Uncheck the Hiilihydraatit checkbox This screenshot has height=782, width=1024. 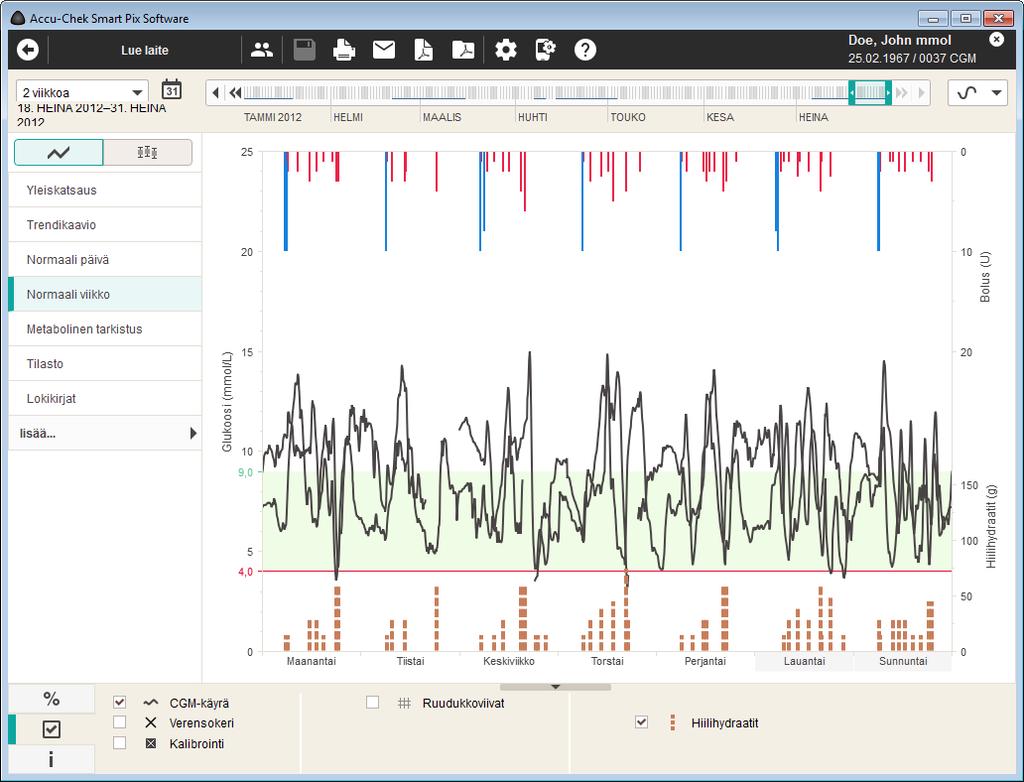[x=641, y=722]
